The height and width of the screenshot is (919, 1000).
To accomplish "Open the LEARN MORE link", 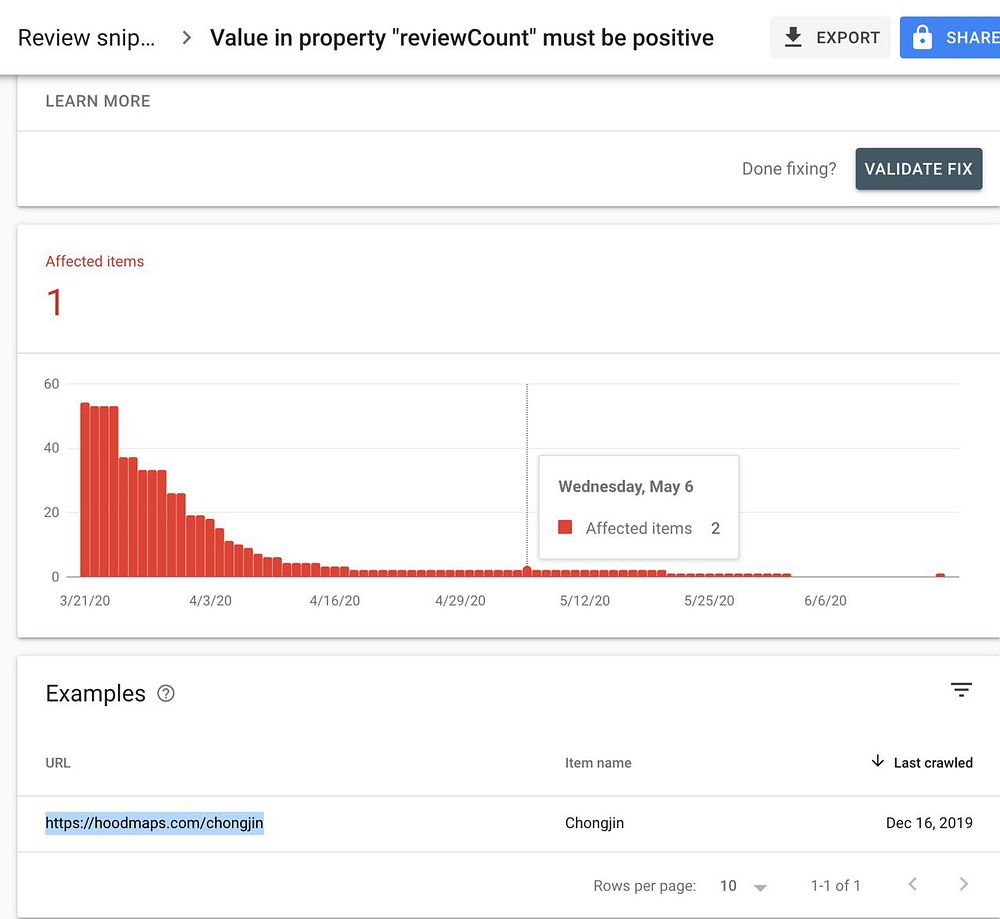I will click(x=98, y=101).
